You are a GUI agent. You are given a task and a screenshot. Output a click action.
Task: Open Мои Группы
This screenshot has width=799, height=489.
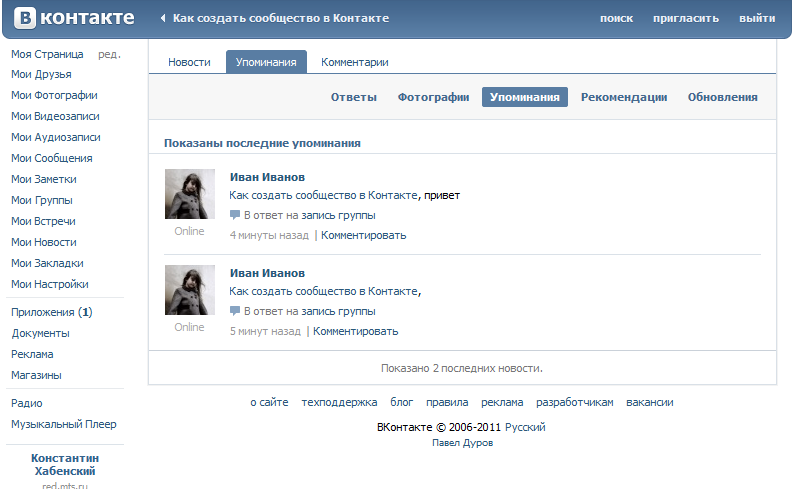pyautogui.click(x=42, y=200)
